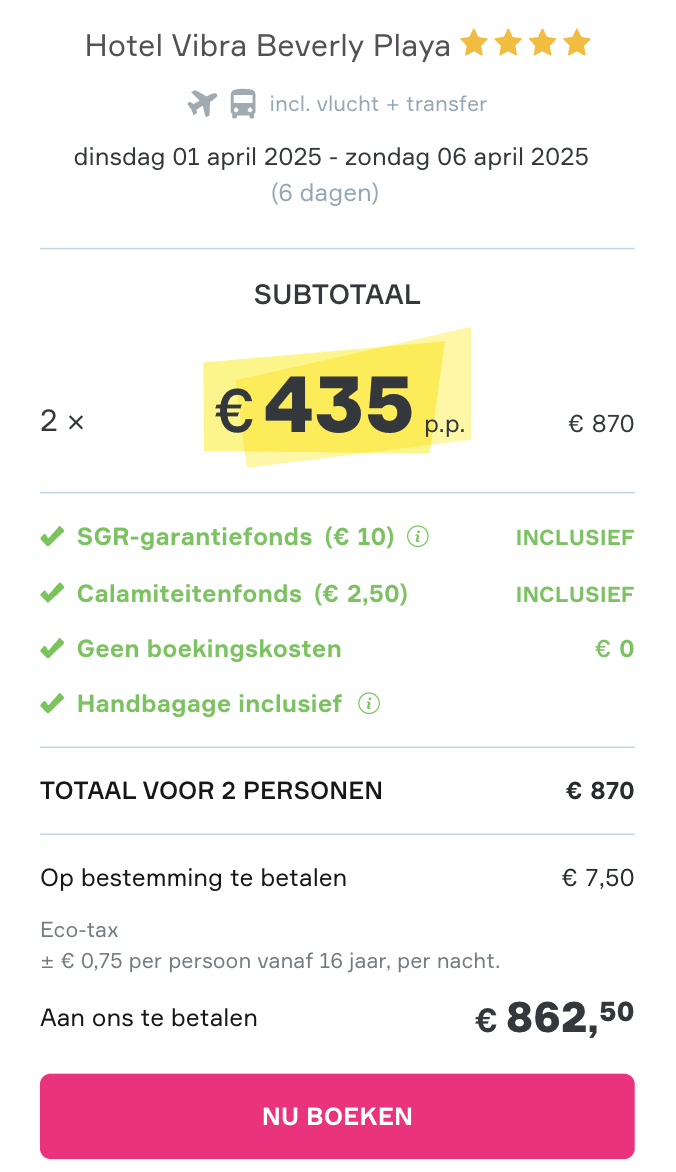Click the bus transfer icon
Image resolution: width=676 pixels, height=1172 pixels.
[242, 103]
